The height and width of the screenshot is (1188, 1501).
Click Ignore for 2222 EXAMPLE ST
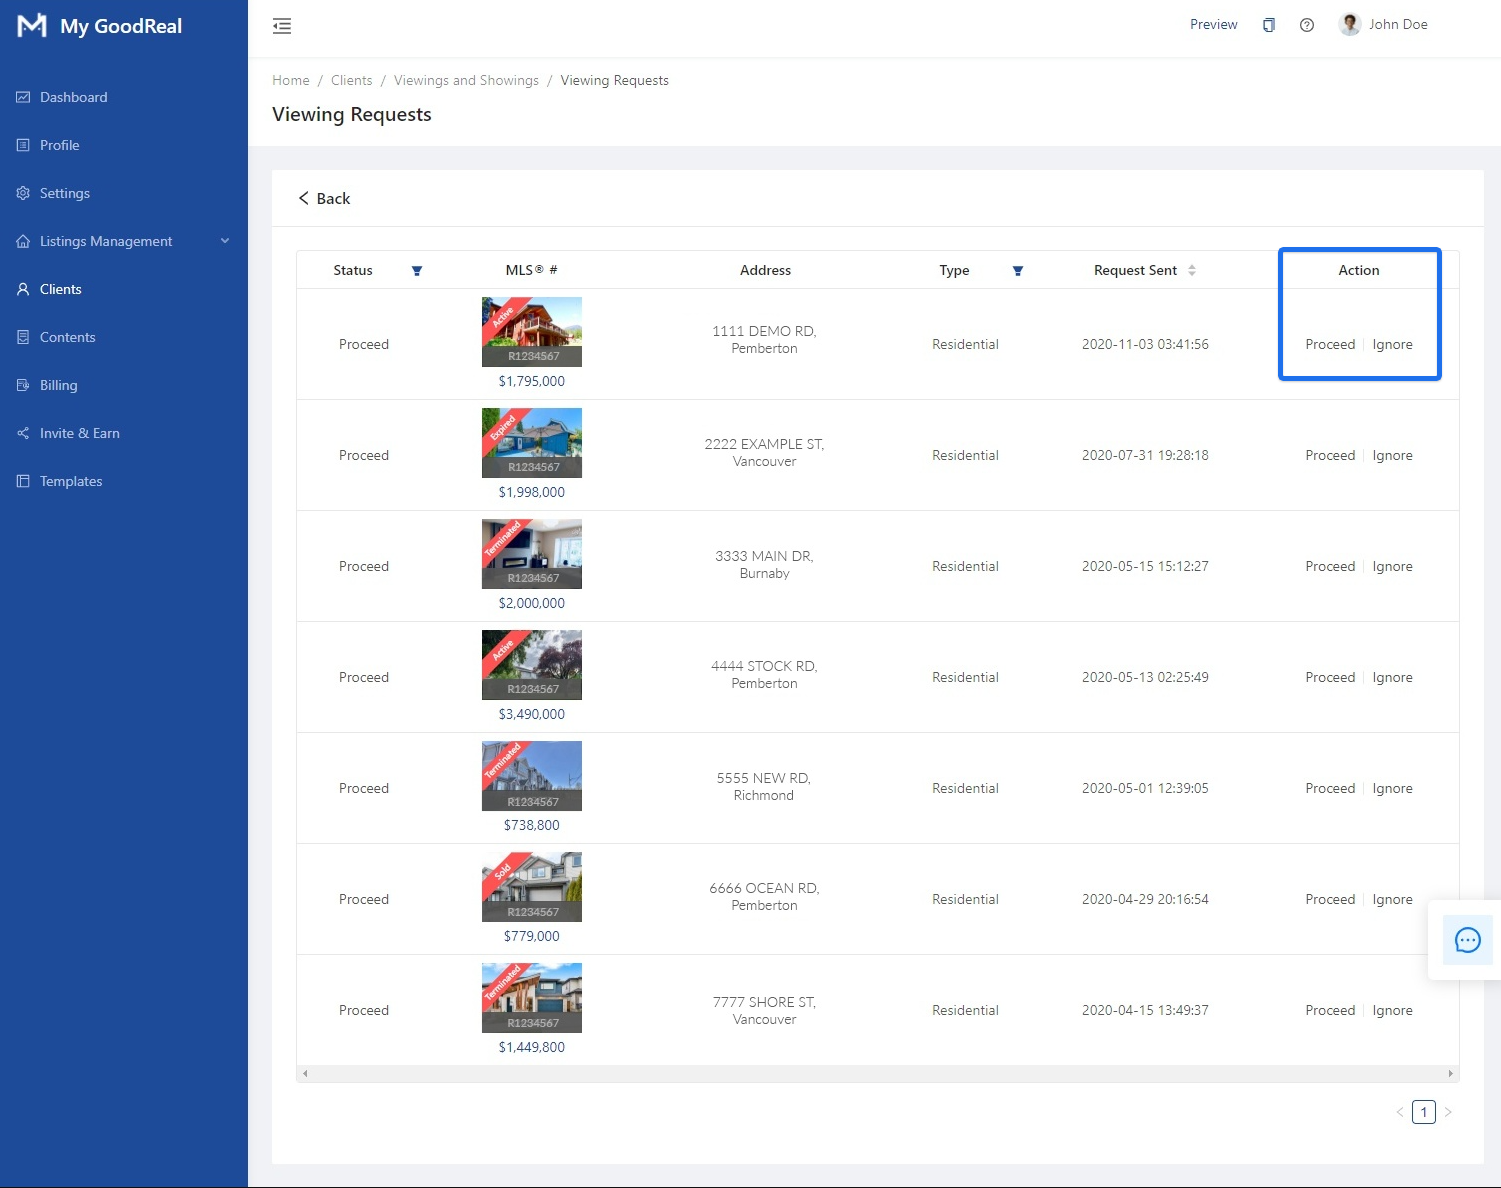pos(1392,455)
